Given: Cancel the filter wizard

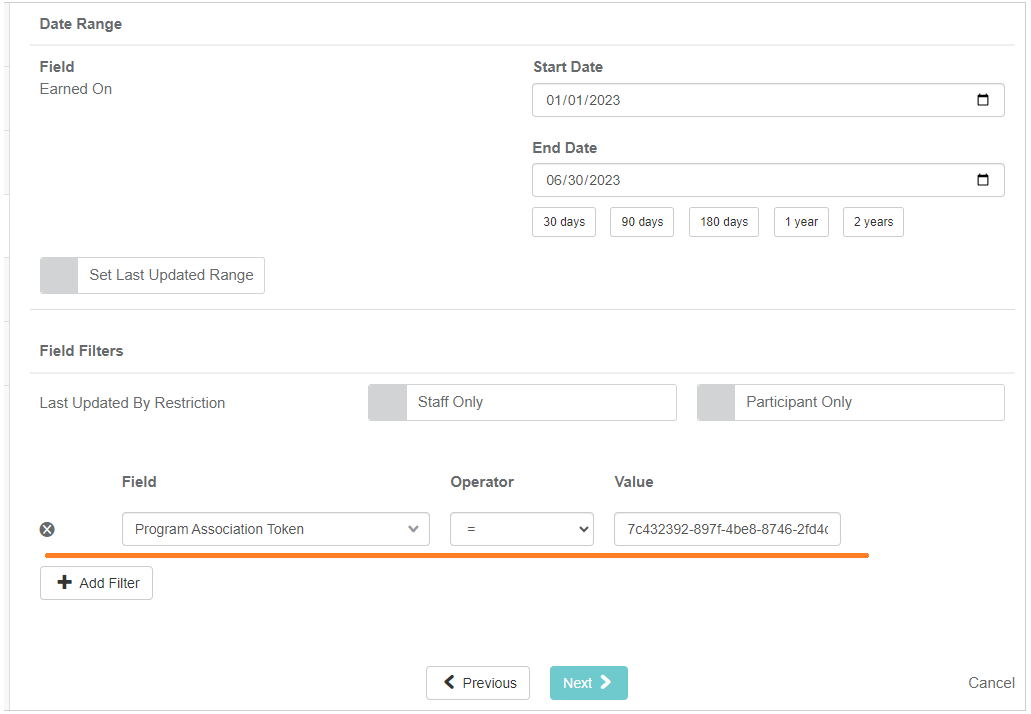Looking at the screenshot, I should pyautogui.click(x=991, y=683).
